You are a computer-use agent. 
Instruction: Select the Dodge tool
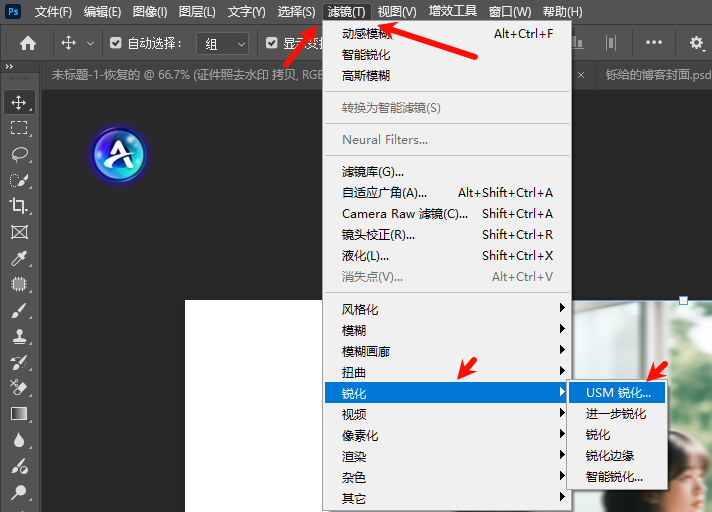pos(19,492)
